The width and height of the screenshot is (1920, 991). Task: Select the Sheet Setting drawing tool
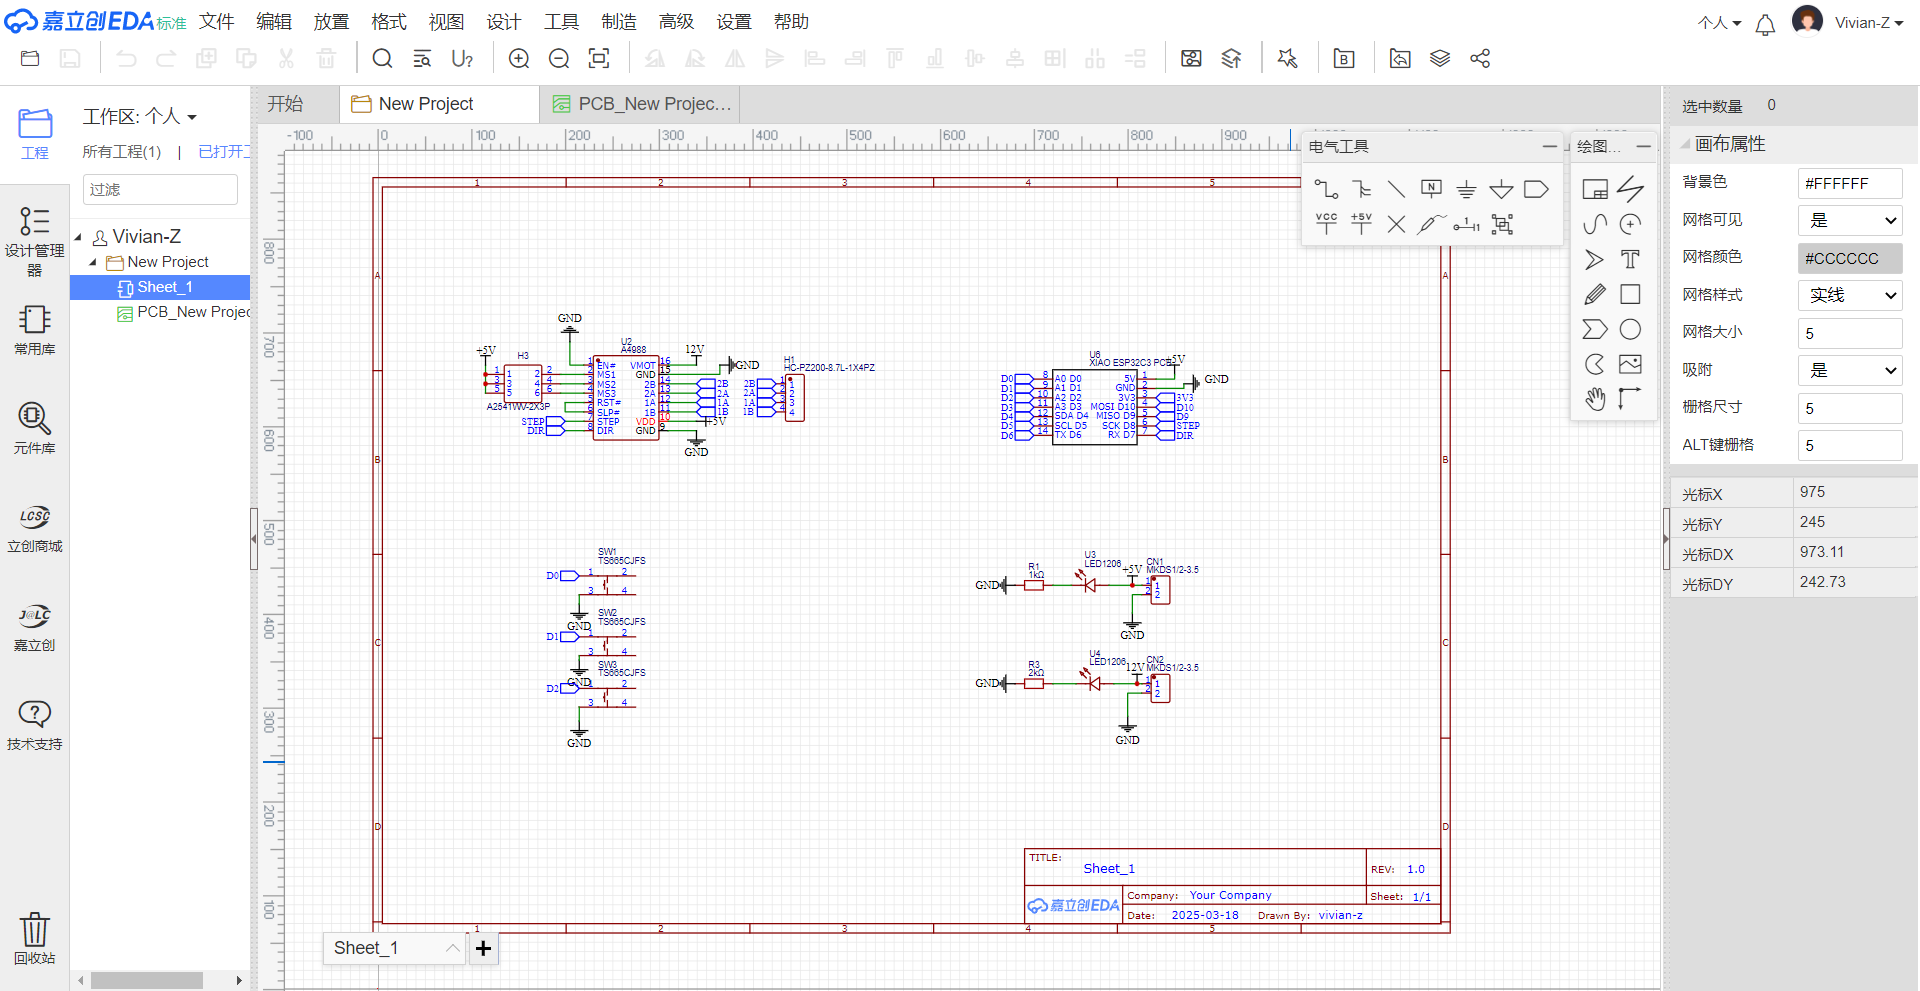click(x=1595, y=189)
